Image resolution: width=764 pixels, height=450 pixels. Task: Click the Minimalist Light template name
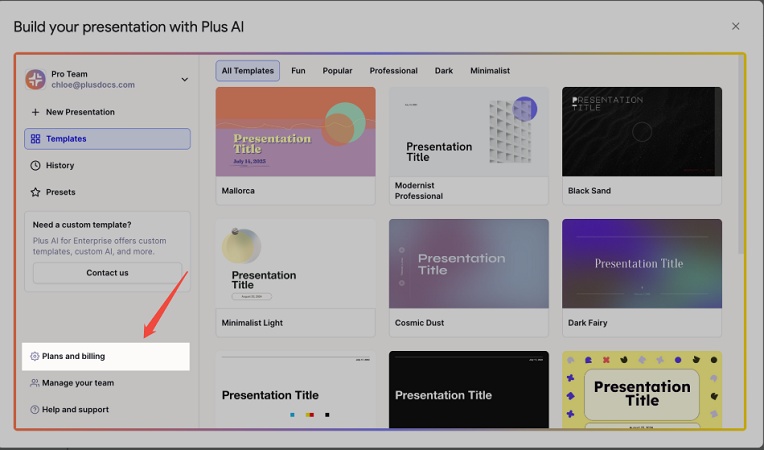tap(252, 323)
